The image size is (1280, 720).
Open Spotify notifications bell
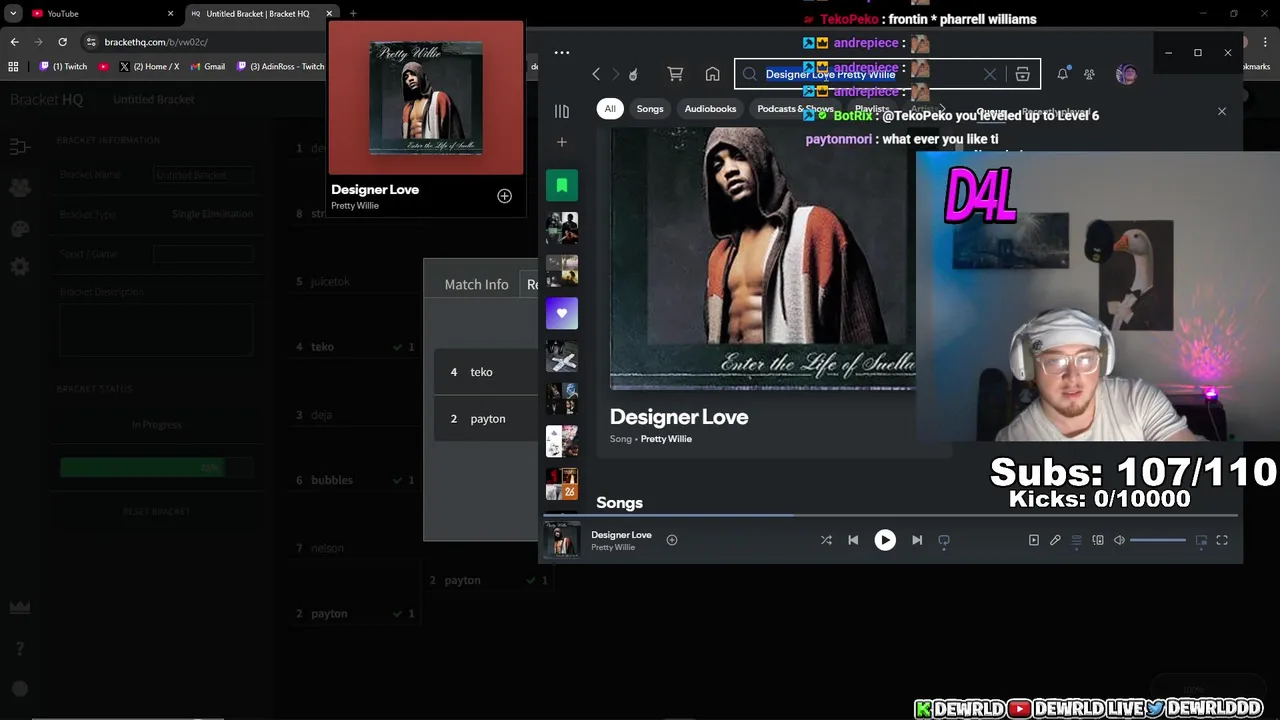click(1063, 74)
